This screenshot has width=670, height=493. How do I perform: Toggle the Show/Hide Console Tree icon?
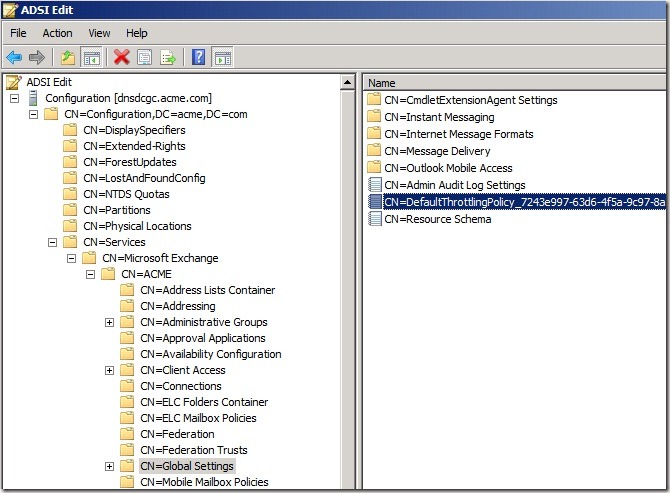click(x=91, y=57)
